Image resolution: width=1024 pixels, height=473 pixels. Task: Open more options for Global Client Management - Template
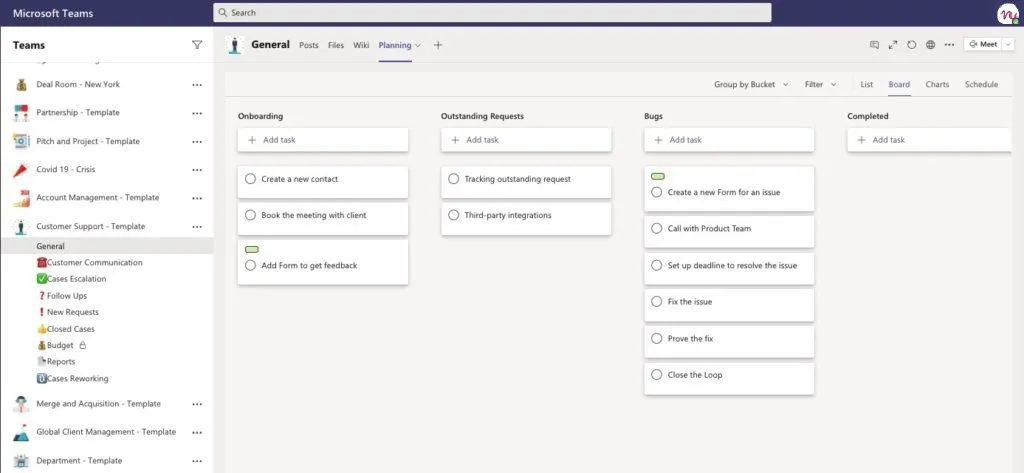point(197,432)
